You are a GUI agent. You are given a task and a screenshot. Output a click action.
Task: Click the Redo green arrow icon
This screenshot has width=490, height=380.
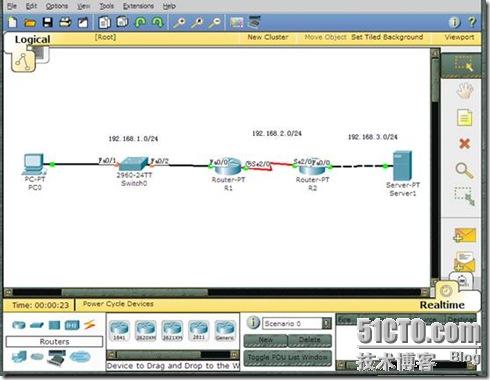coord(157,22)
